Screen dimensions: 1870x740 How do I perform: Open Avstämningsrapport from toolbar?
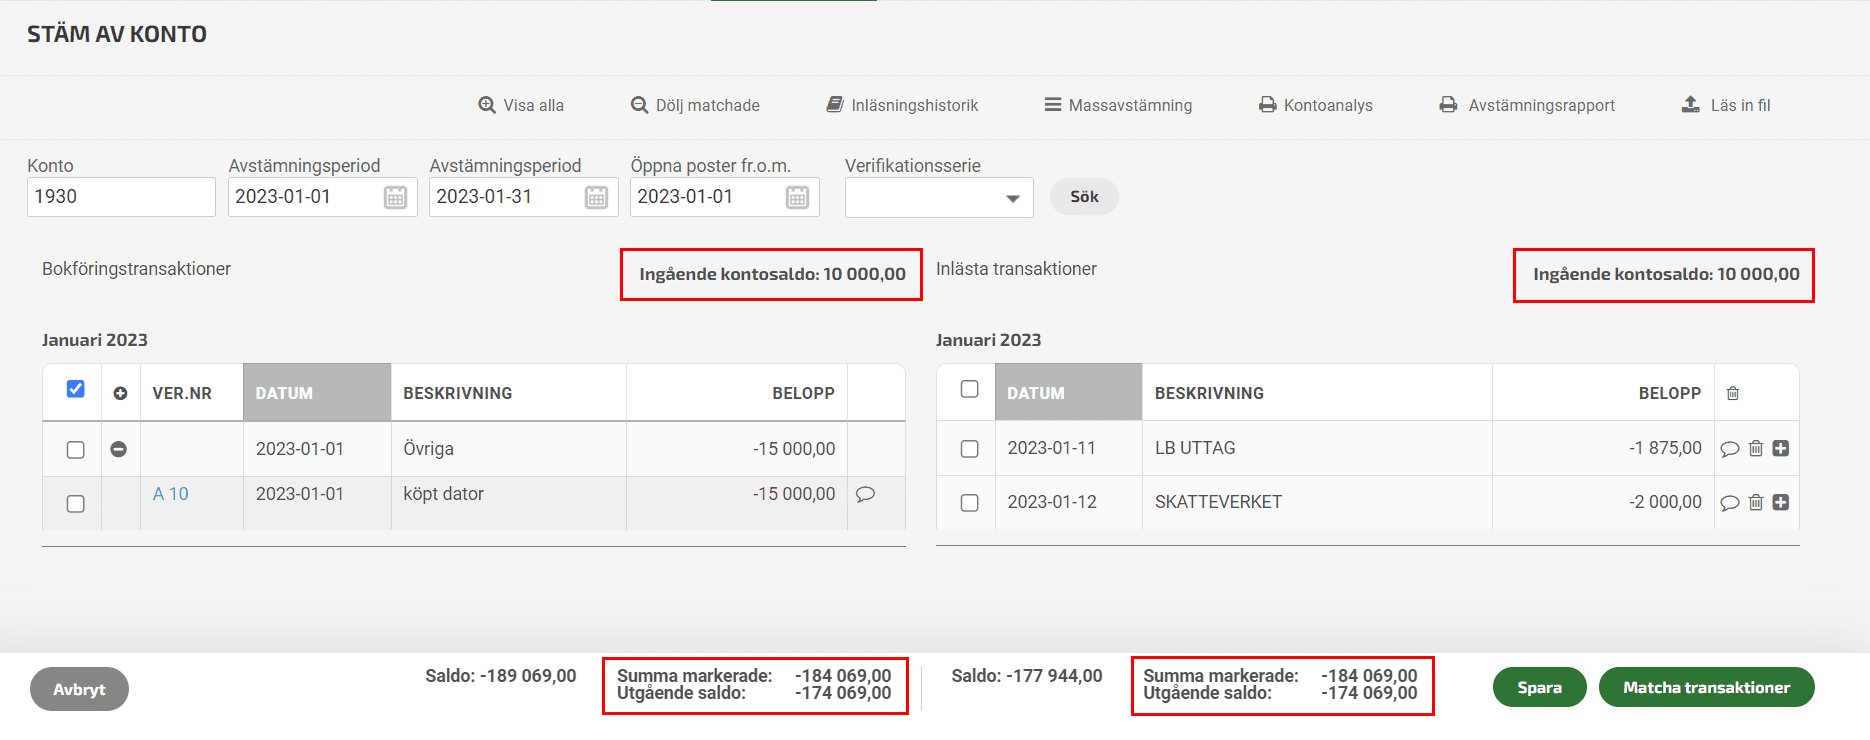tap(1527, 105)
